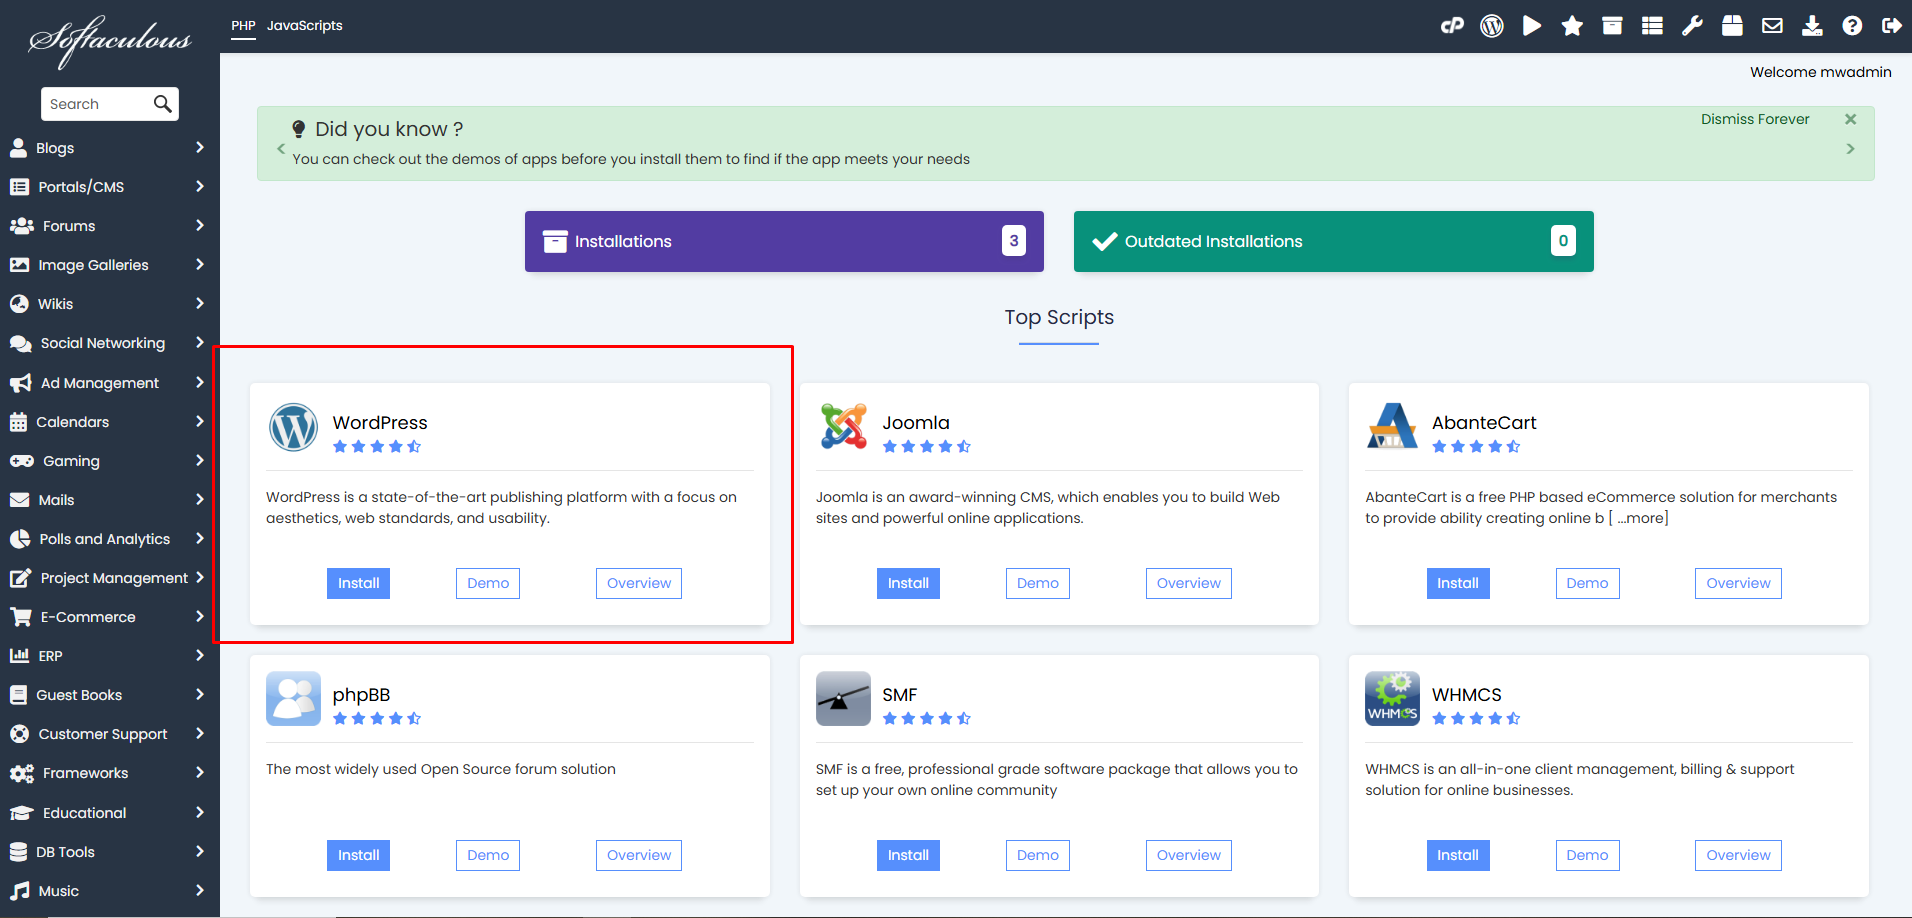This screenshot has width=1912, height=918.
Task: Click the WordPress star rating
Action: tap(377, 447)
